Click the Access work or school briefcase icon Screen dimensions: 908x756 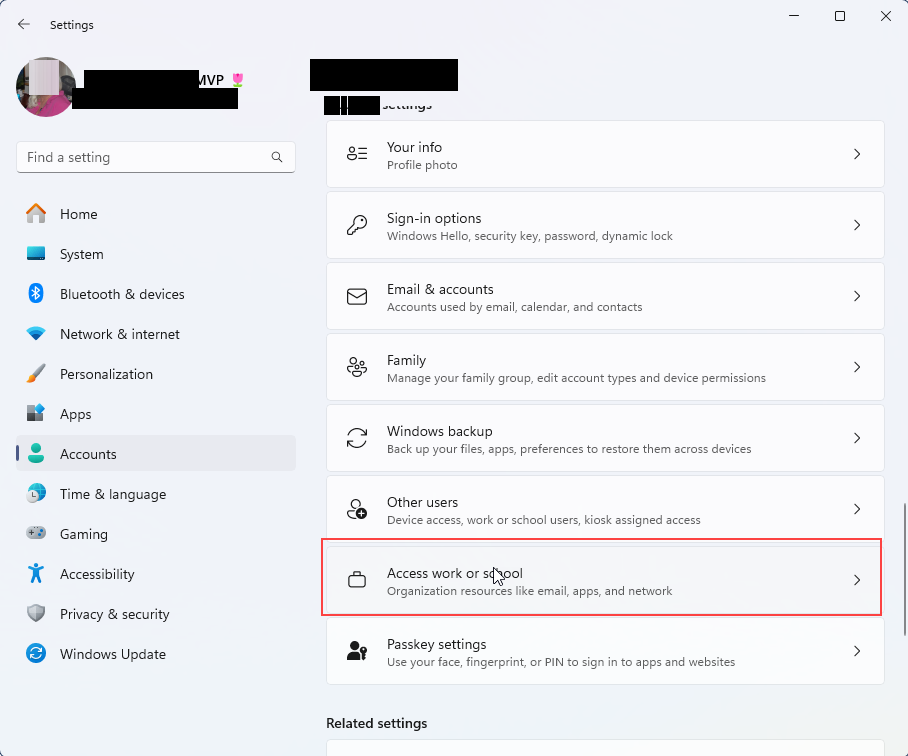(357, 579)
